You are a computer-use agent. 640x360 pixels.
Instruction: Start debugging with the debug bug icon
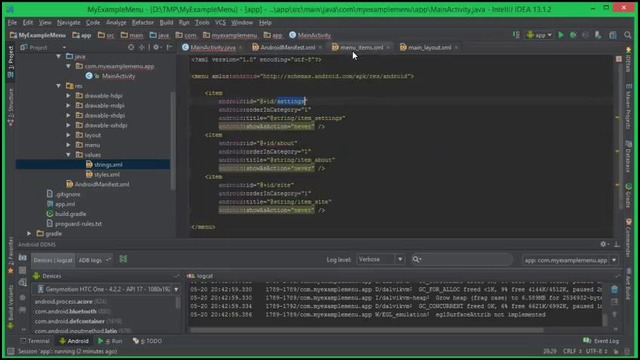click(573, 35)
